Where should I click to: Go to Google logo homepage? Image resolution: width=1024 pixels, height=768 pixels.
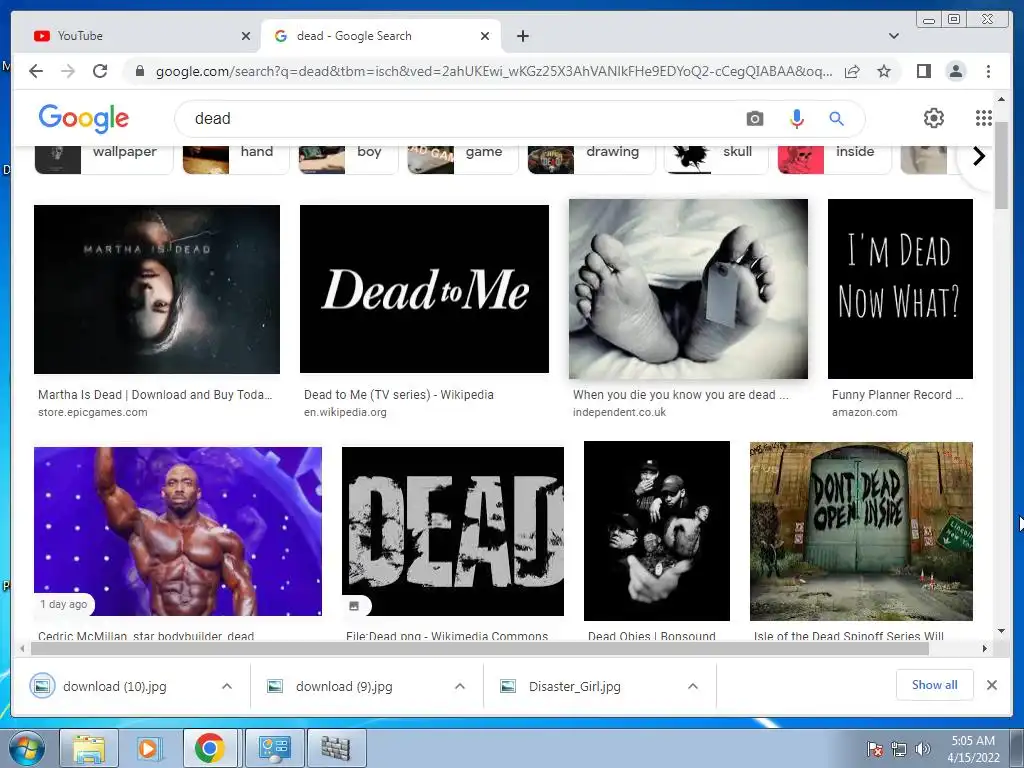[84, 118]
